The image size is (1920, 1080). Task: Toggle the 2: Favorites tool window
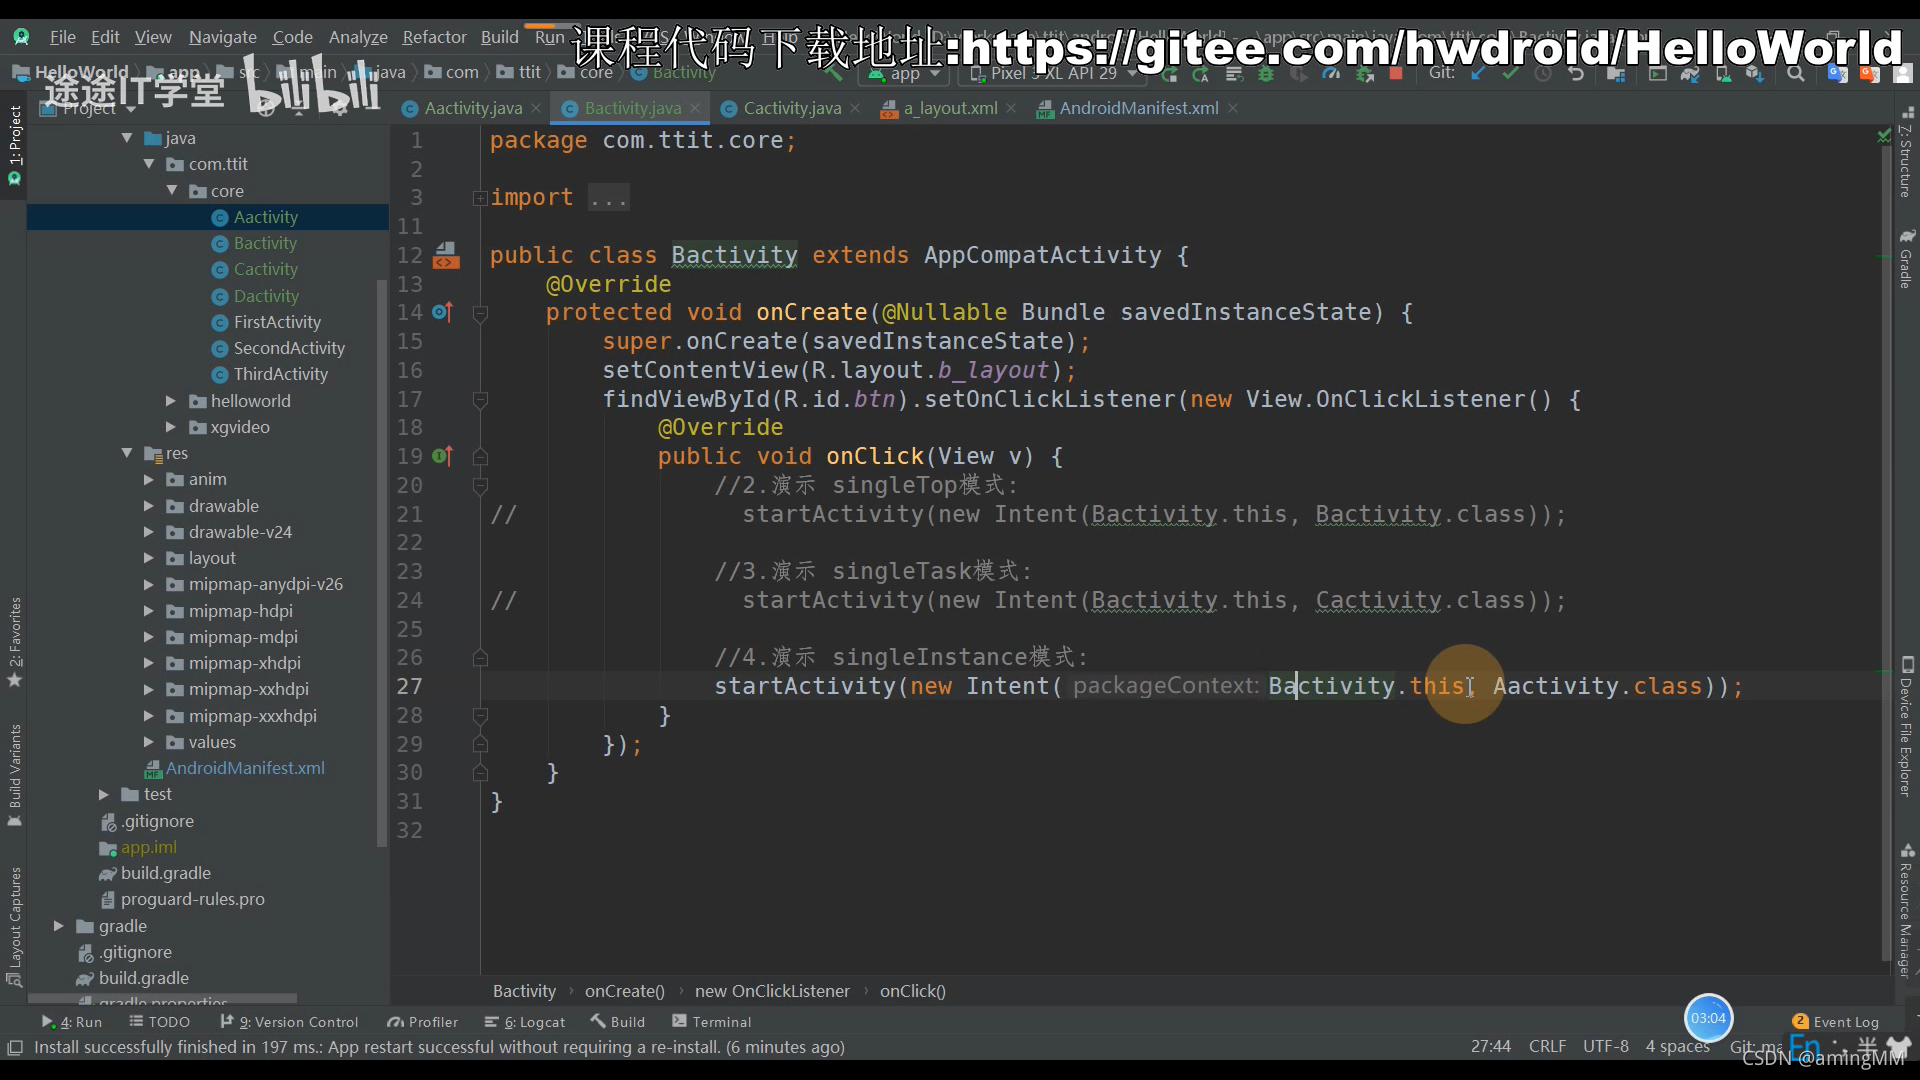coord(14,642)
